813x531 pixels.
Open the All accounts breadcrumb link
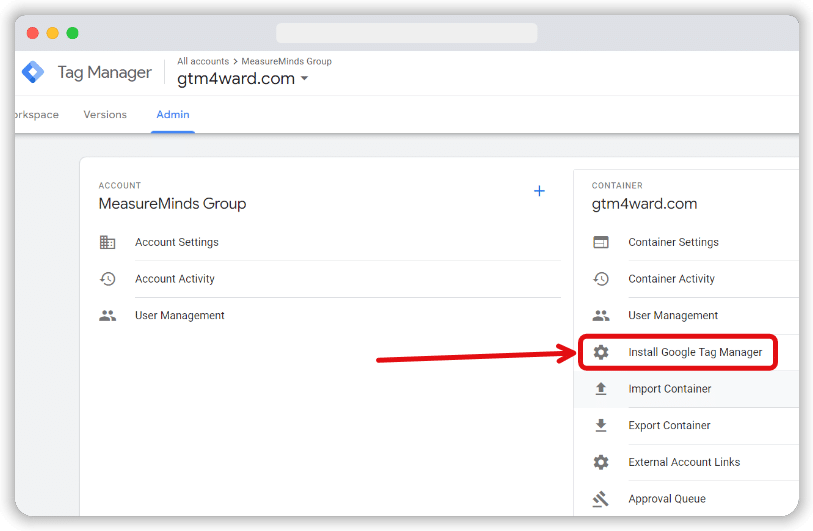coord(203,61)
